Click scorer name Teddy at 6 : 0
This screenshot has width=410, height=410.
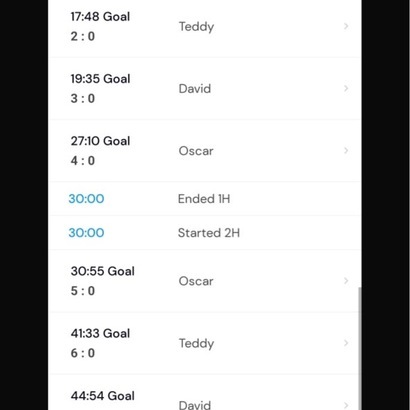196,343
